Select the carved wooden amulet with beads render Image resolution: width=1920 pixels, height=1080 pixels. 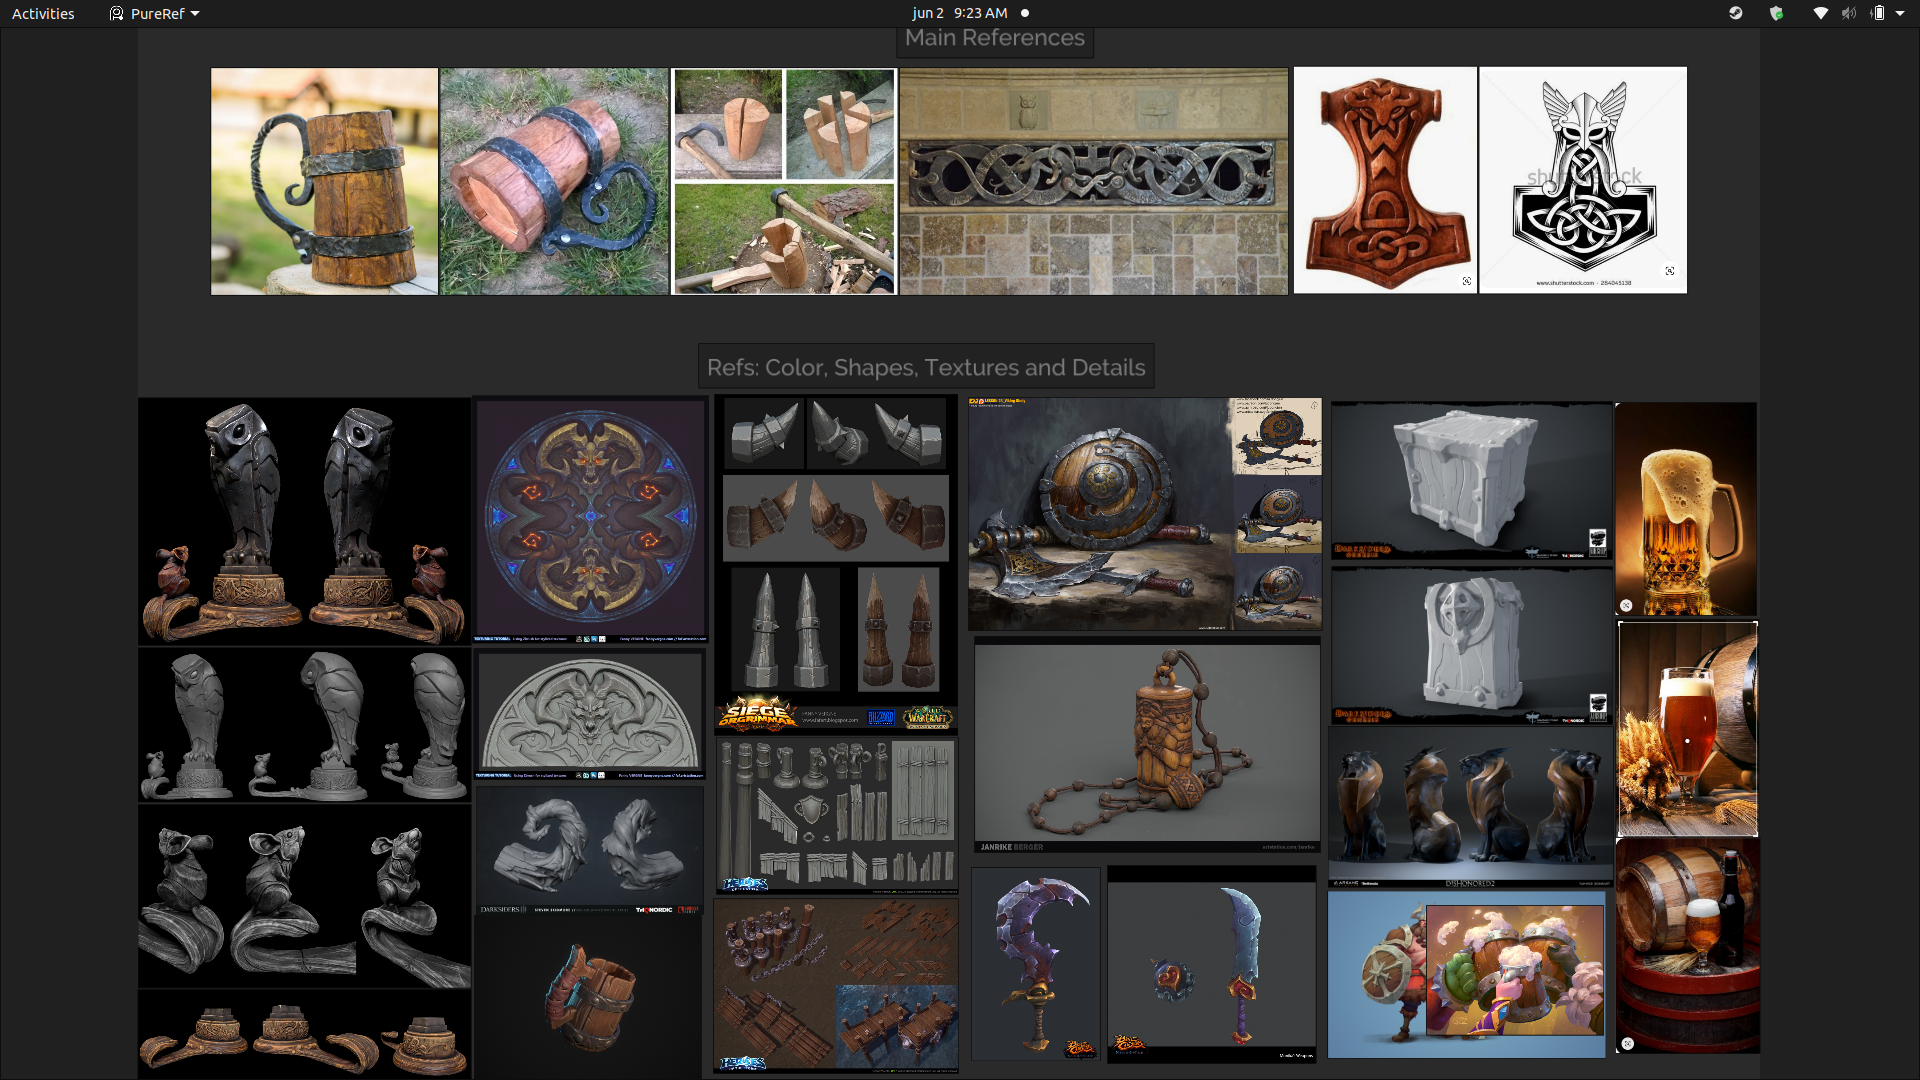(x=1147, y=745)
